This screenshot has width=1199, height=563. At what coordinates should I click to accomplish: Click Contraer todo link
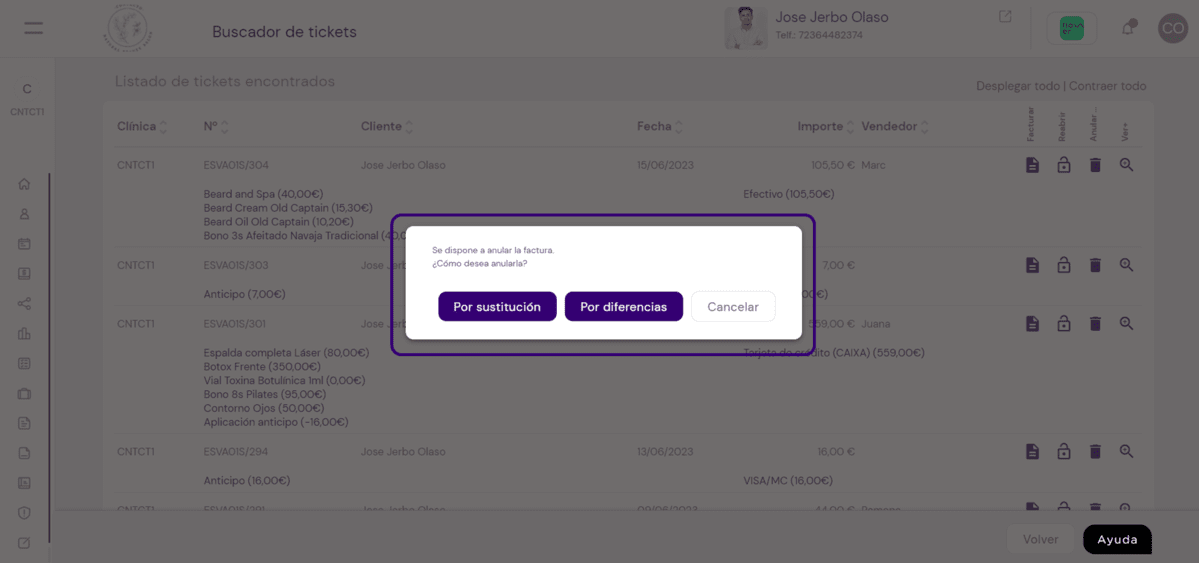(x=1108, y=86)
